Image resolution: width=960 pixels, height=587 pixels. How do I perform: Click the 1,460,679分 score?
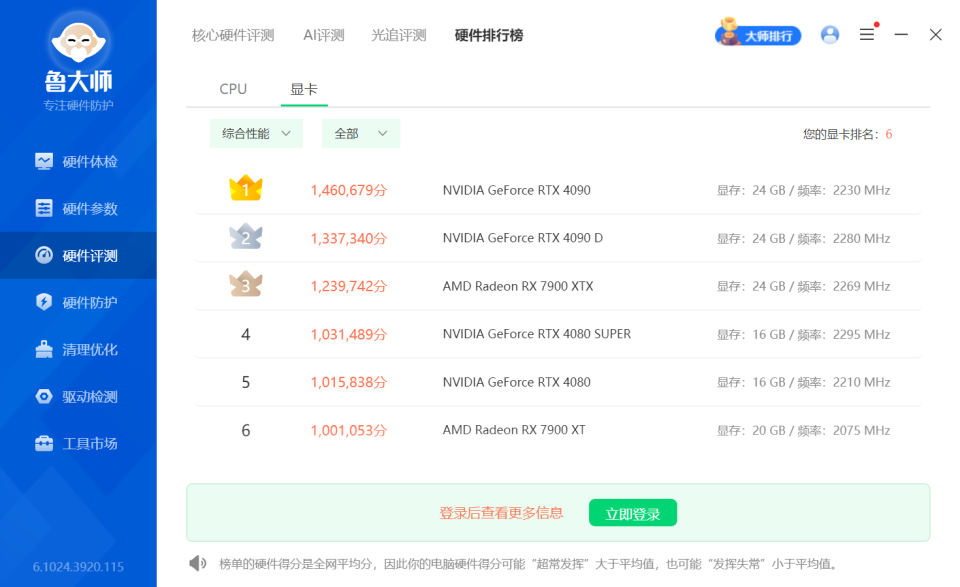pyautogui.click(x=349, y=190)
